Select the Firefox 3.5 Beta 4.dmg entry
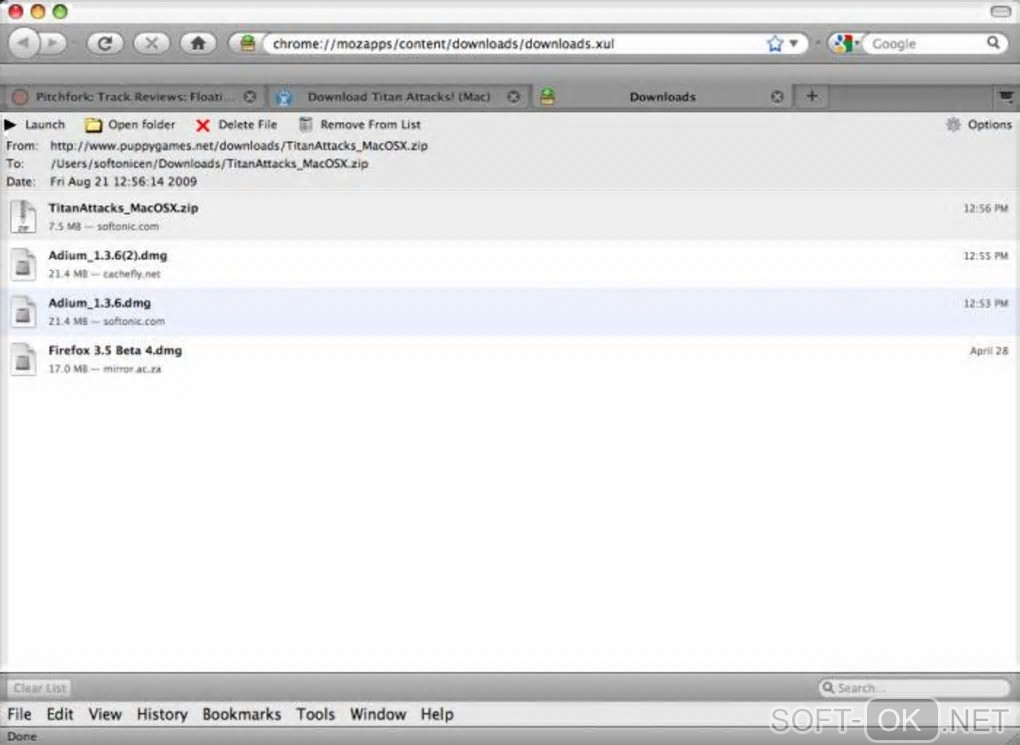The width and height of the screenshot is (1020, 745). coord(510,359)
